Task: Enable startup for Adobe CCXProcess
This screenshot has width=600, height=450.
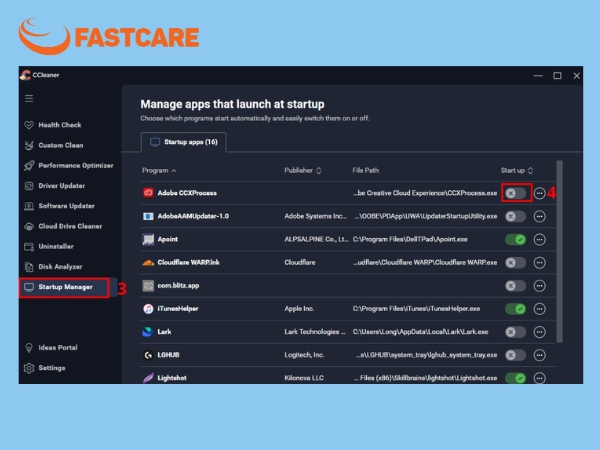Action: [x=515, y=193]
